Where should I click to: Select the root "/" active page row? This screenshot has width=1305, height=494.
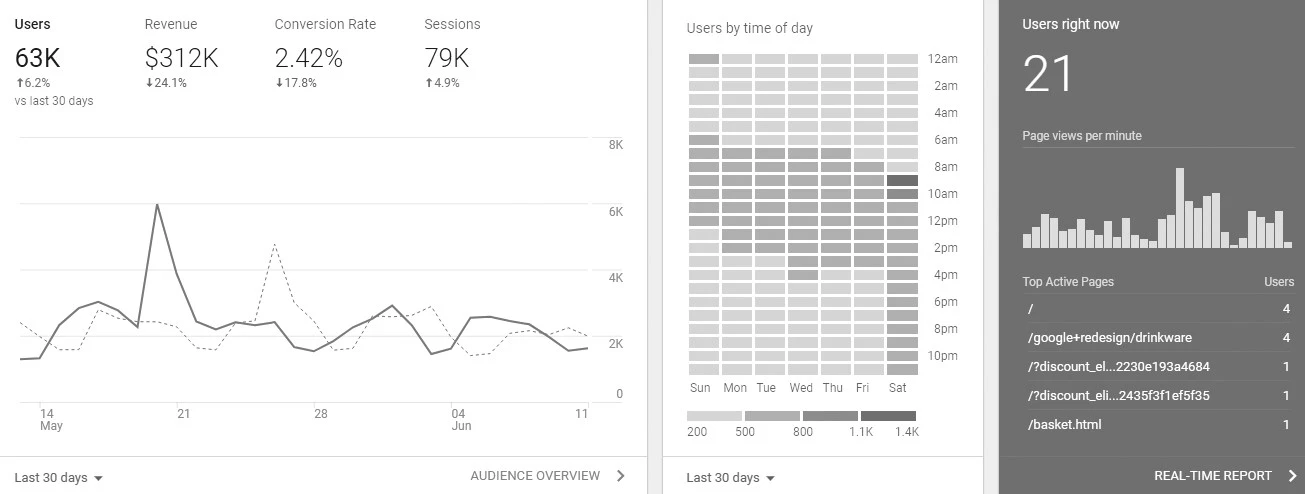click(x=1030, y=309)
